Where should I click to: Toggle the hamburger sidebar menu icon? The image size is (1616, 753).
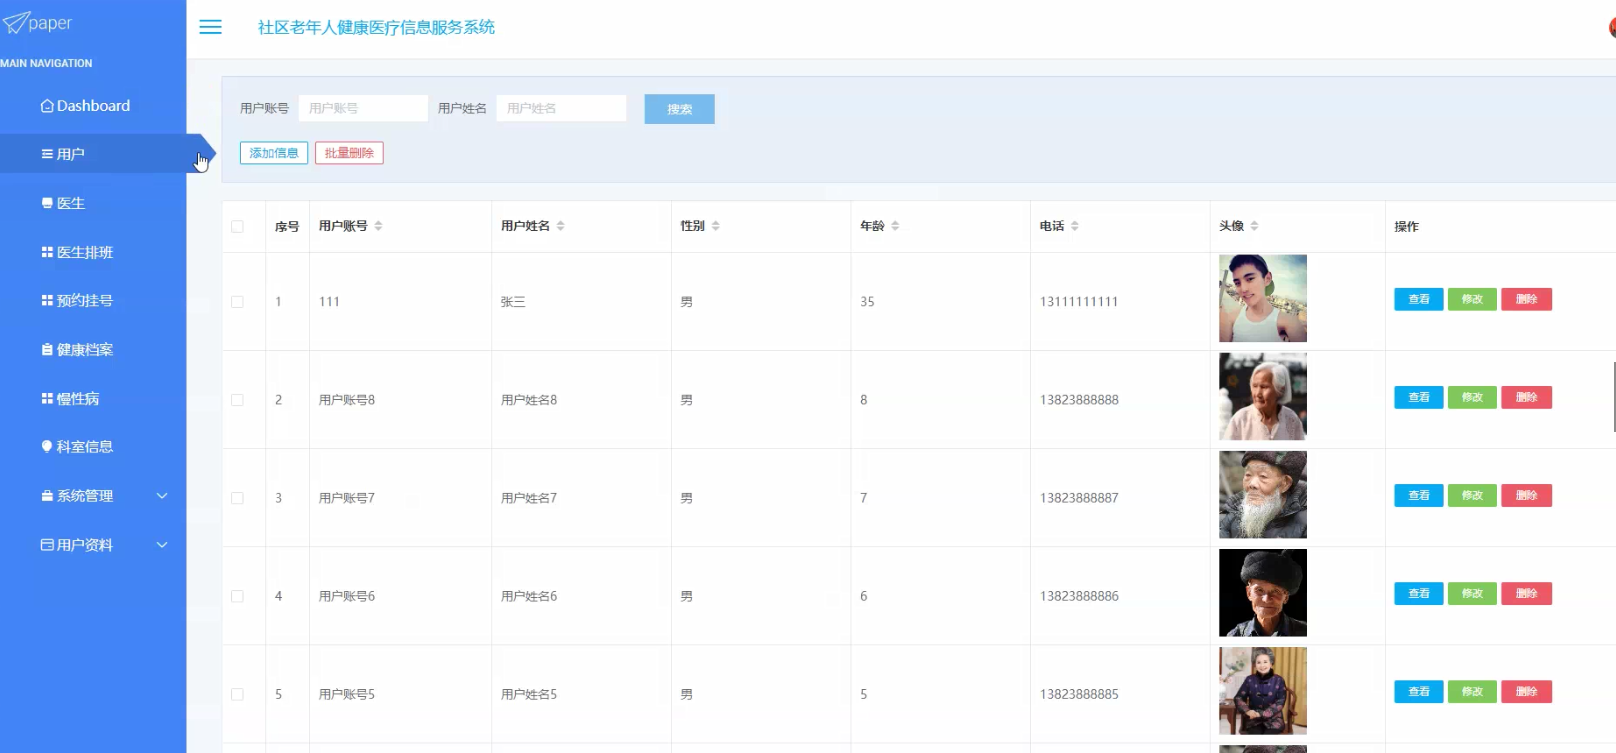coord(210,27)
